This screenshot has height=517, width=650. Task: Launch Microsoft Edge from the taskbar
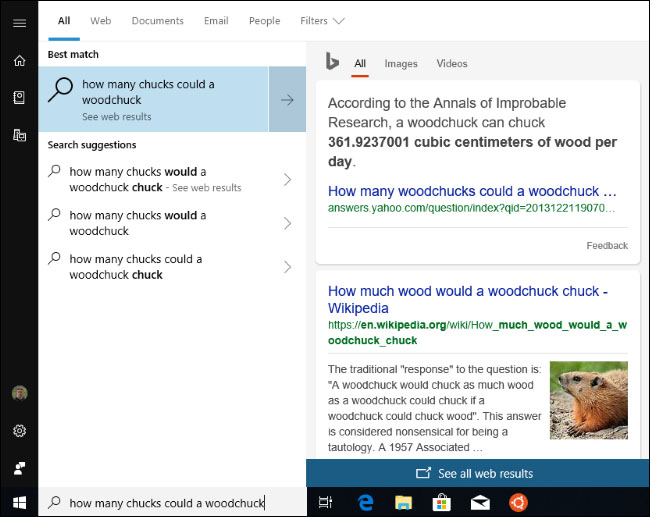click(365, 502)
